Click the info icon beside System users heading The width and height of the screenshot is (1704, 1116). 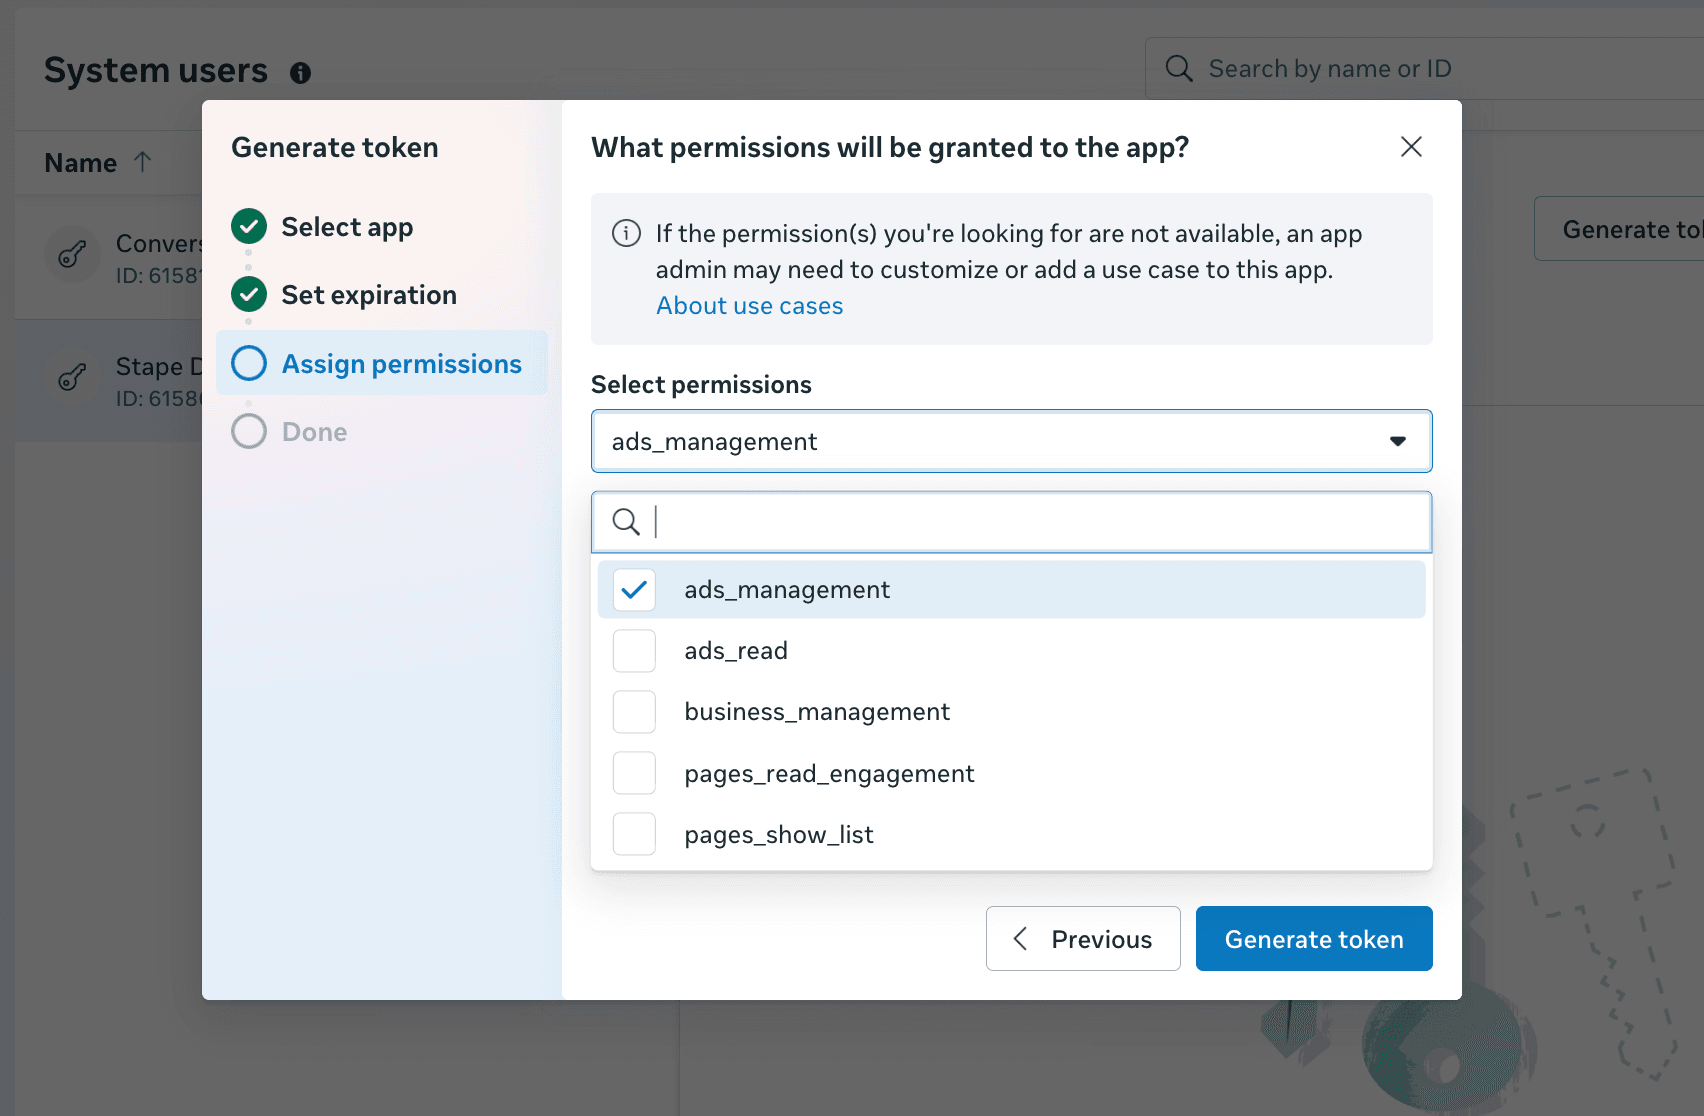301,72
